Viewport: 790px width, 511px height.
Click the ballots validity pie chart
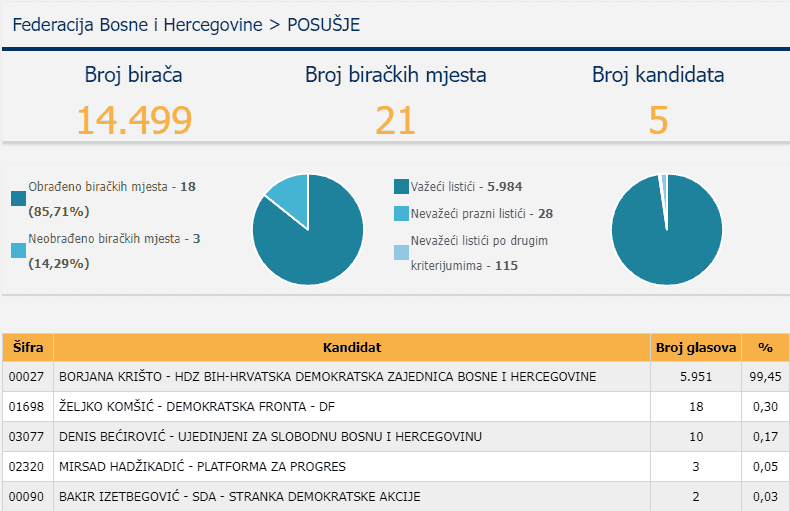(x=666, y=229)
